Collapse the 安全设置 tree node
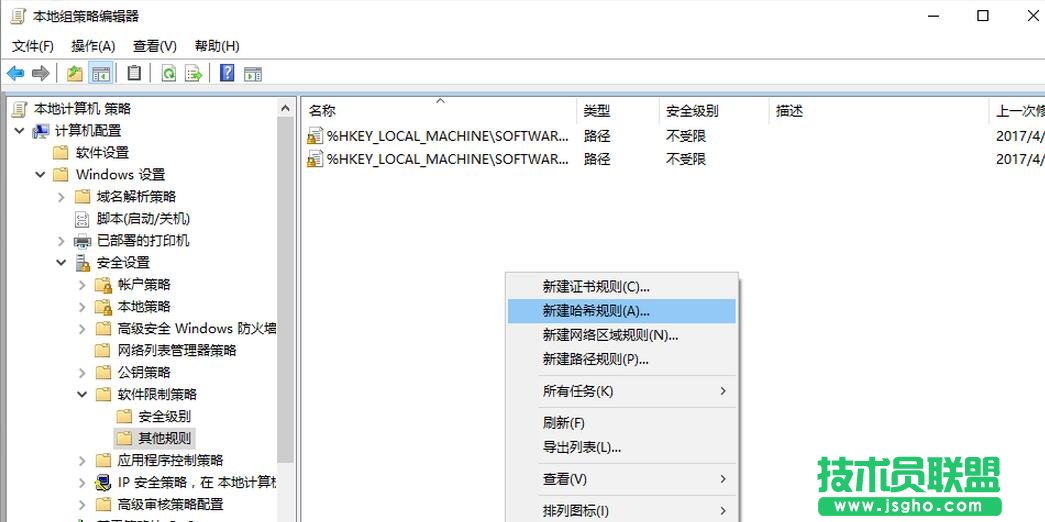Viewport: 1045px width, 522px height. coord(61,263)
